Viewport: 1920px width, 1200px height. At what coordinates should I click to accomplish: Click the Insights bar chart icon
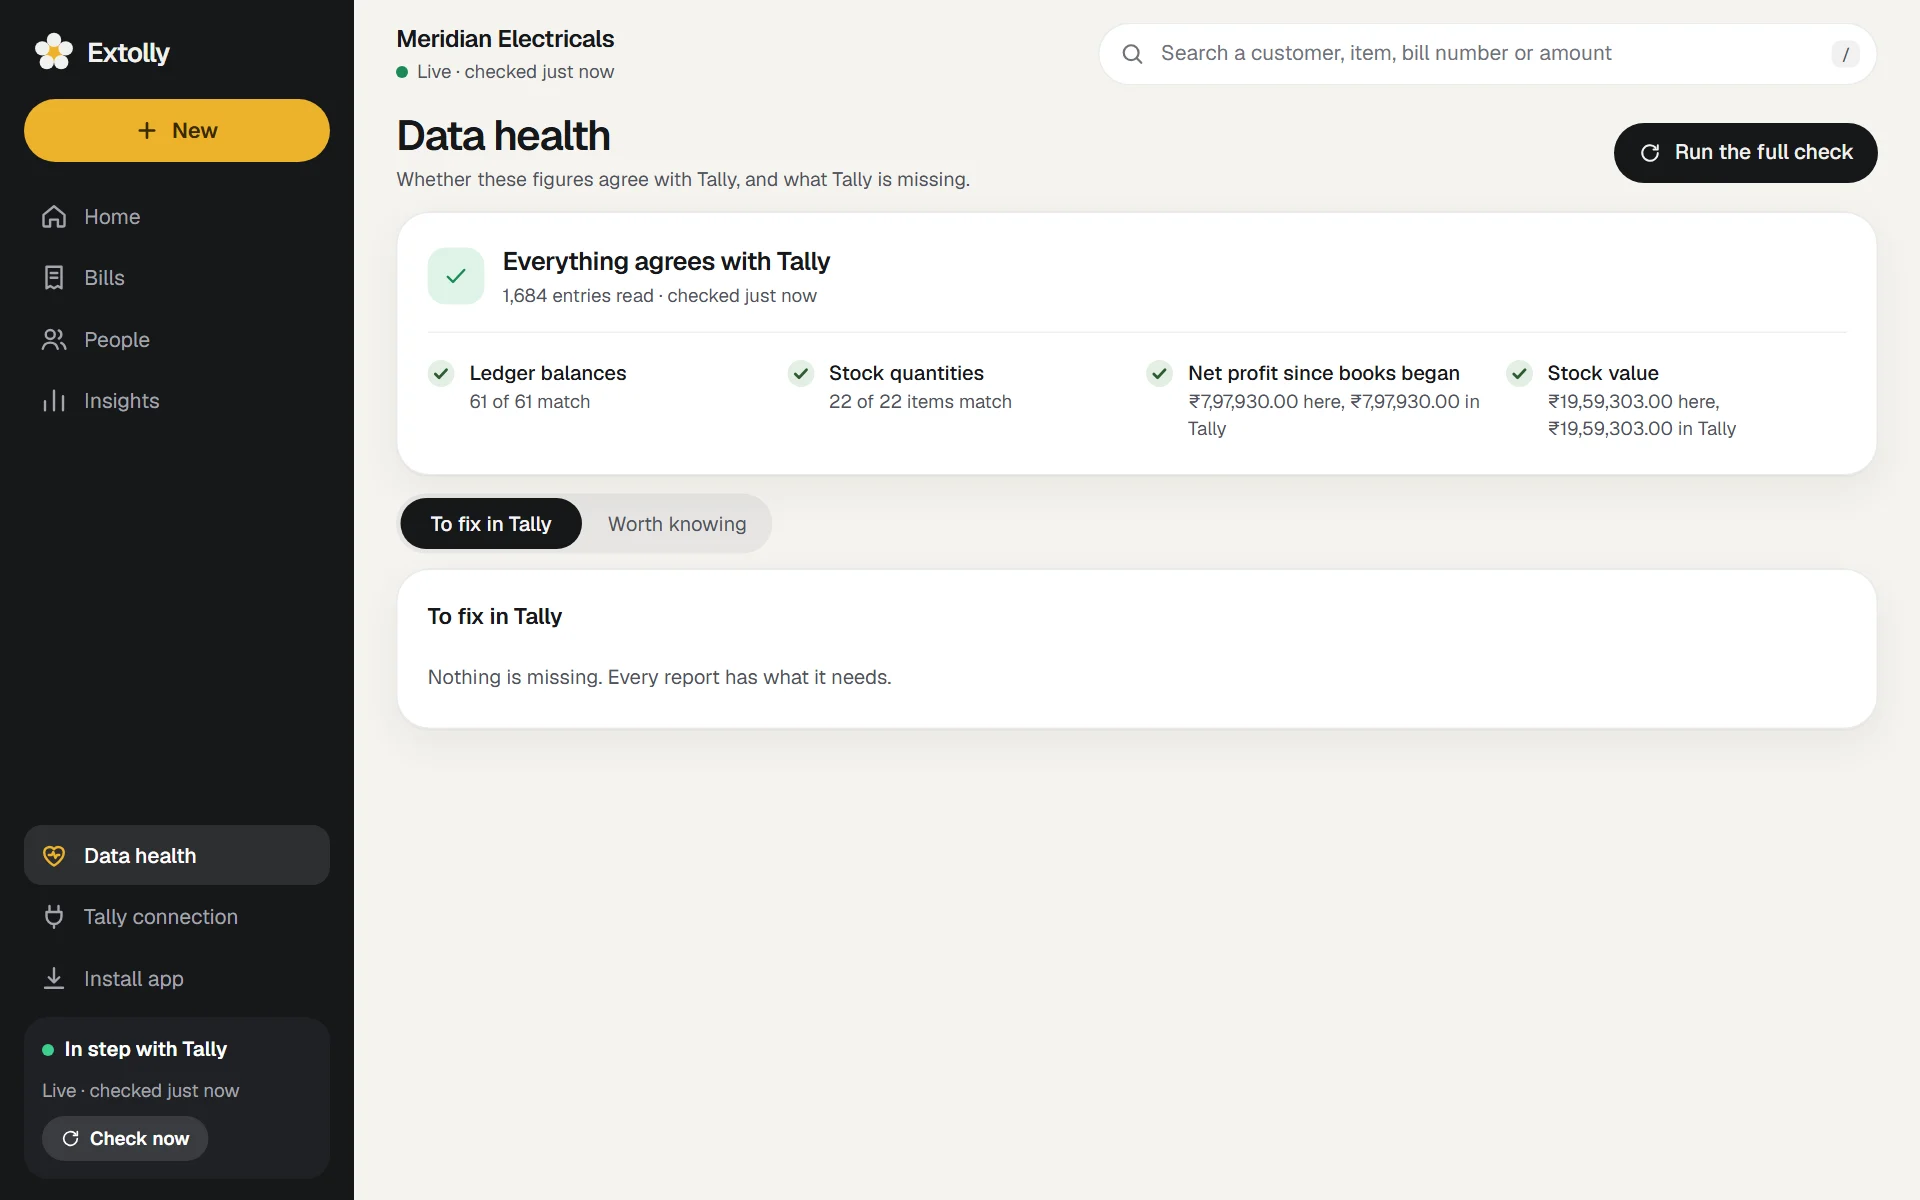point(54,401)
